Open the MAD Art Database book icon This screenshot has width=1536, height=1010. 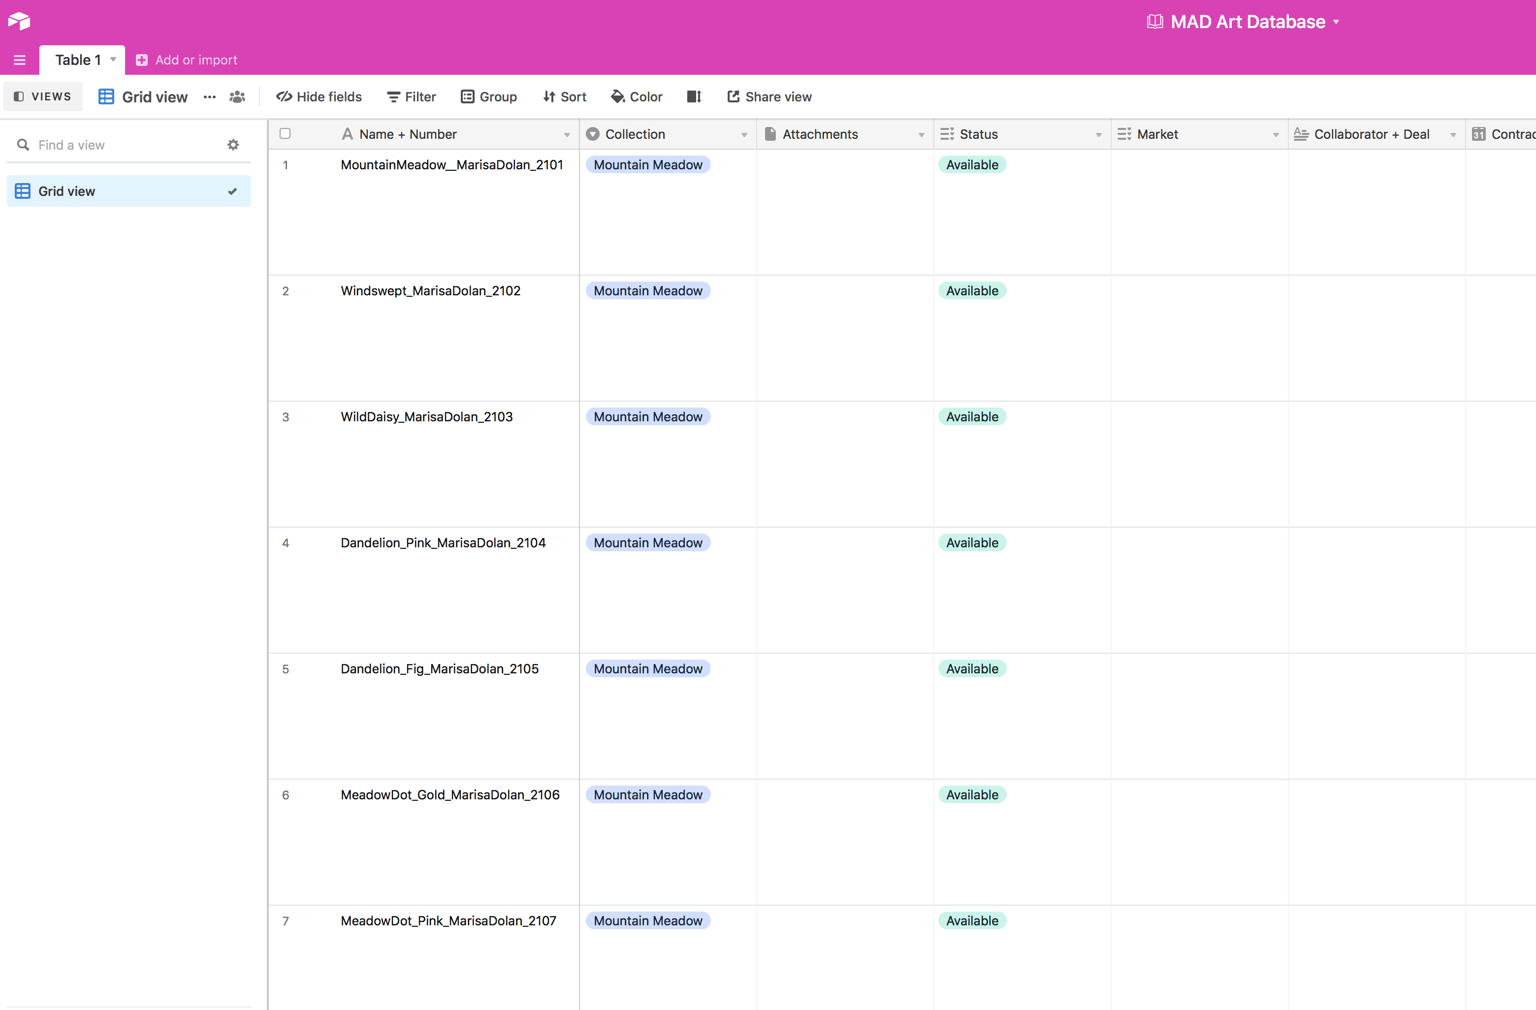1155,21
